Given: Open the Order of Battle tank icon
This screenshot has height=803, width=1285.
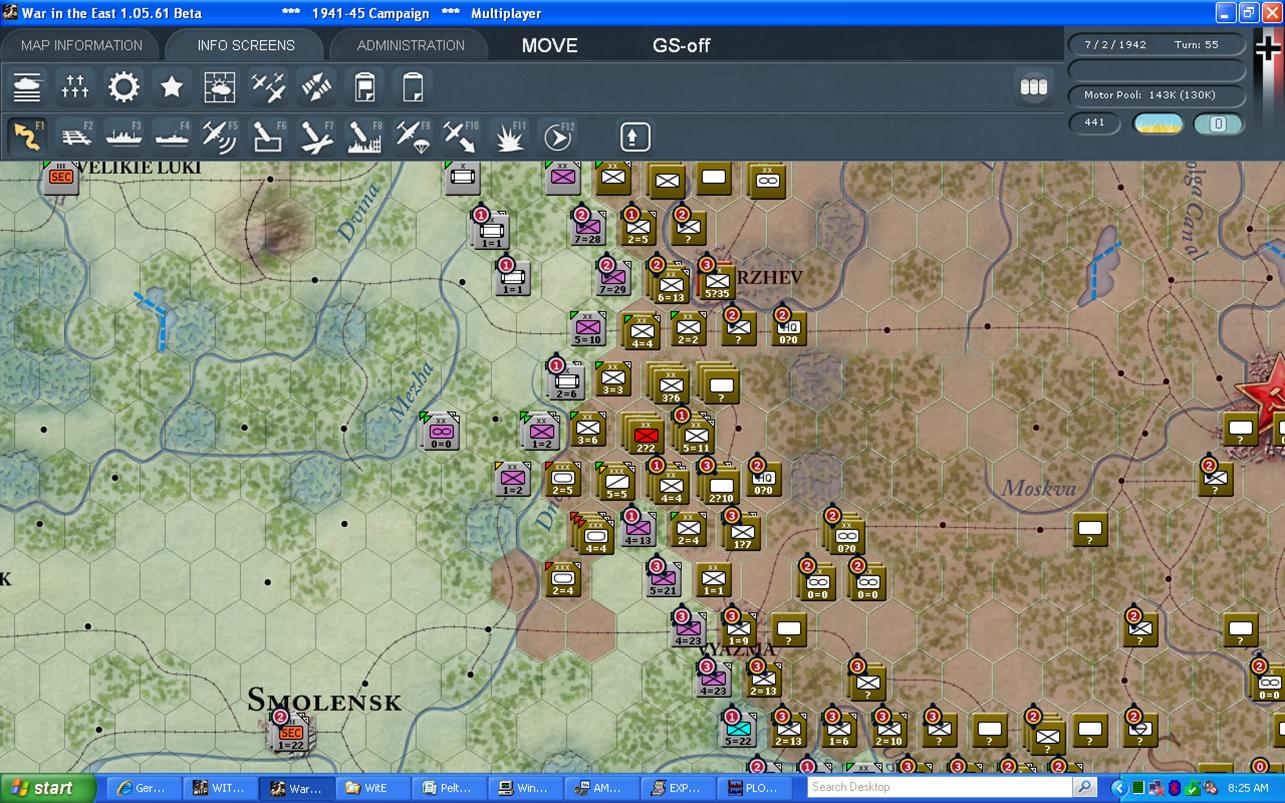Looking at the screenshot, I should pos(27,88).
